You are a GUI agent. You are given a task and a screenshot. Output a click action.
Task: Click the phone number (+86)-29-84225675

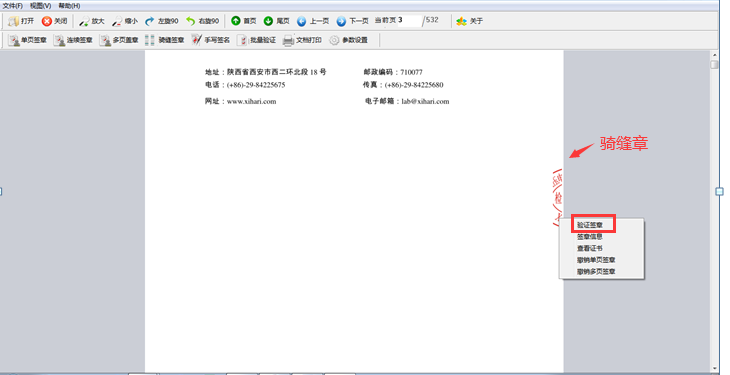tap(256, 85)
